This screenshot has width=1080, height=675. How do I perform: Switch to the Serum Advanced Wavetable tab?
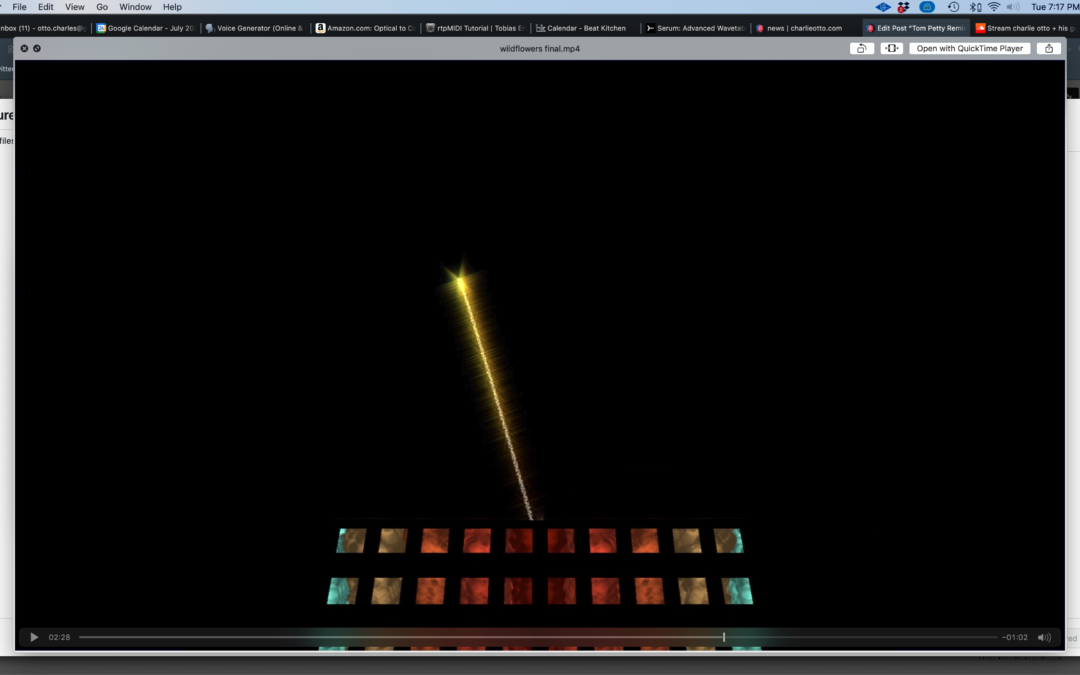[696, 28]
